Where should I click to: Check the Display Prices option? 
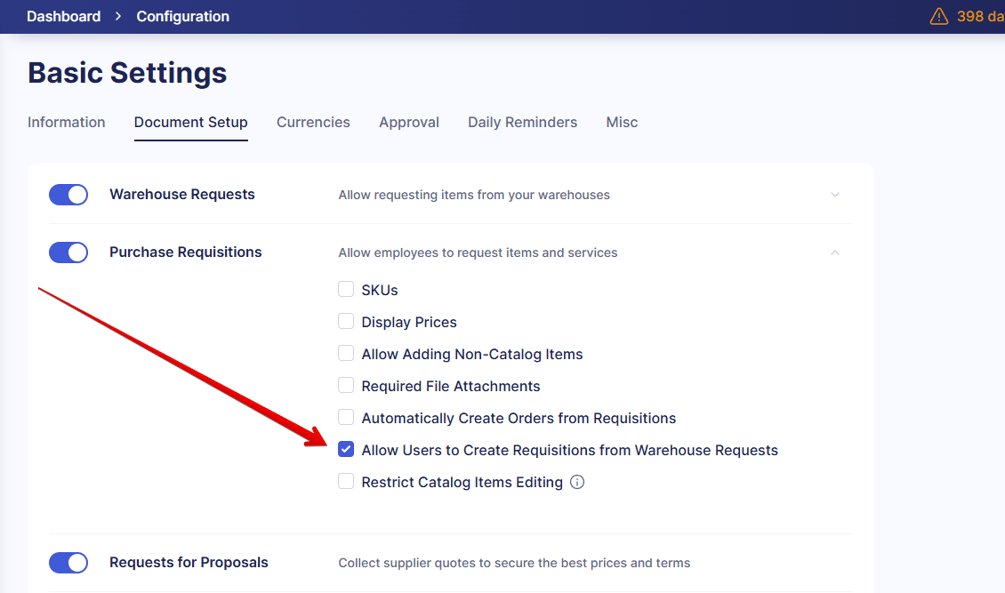click(x=345, y=321)
